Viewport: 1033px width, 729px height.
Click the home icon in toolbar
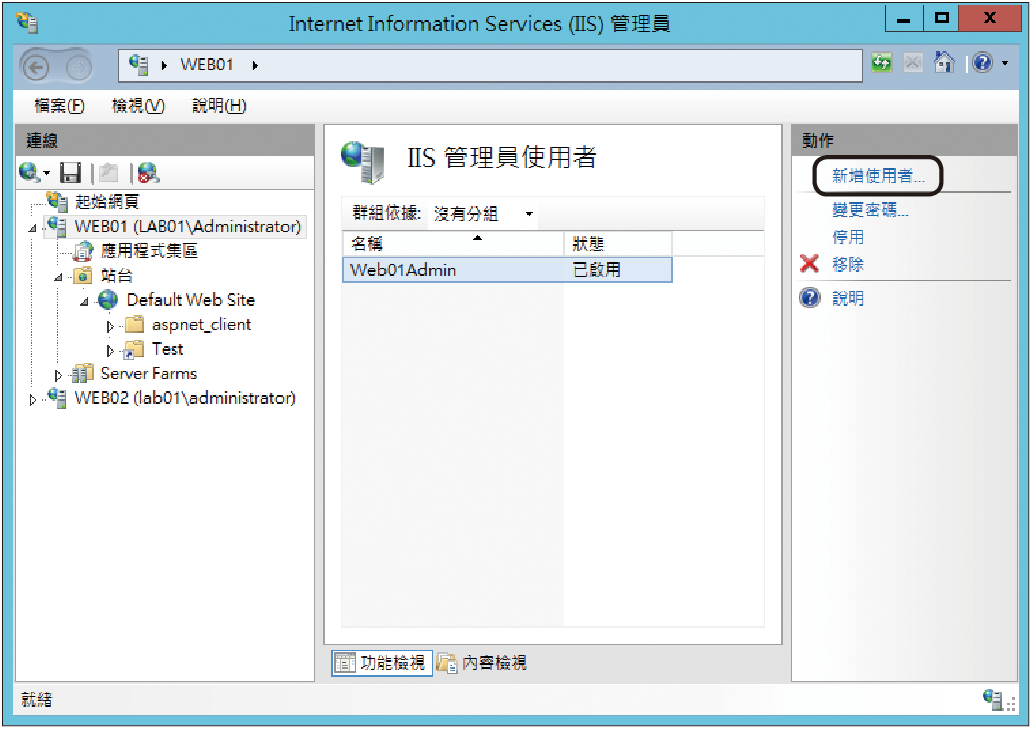(944, 63)
